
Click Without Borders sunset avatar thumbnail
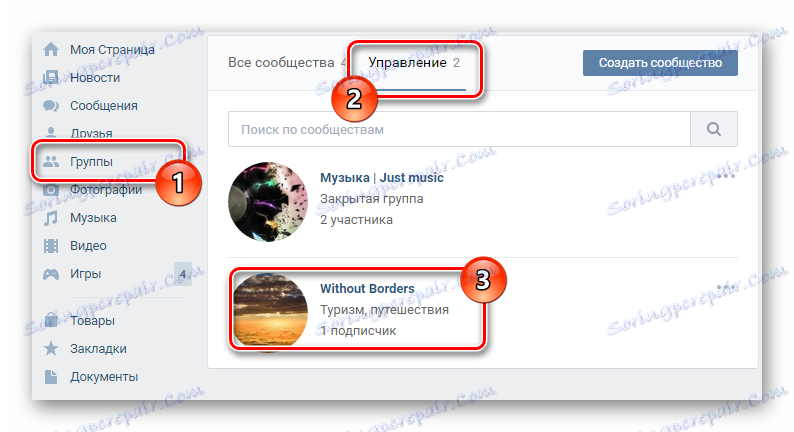(268, 310)
